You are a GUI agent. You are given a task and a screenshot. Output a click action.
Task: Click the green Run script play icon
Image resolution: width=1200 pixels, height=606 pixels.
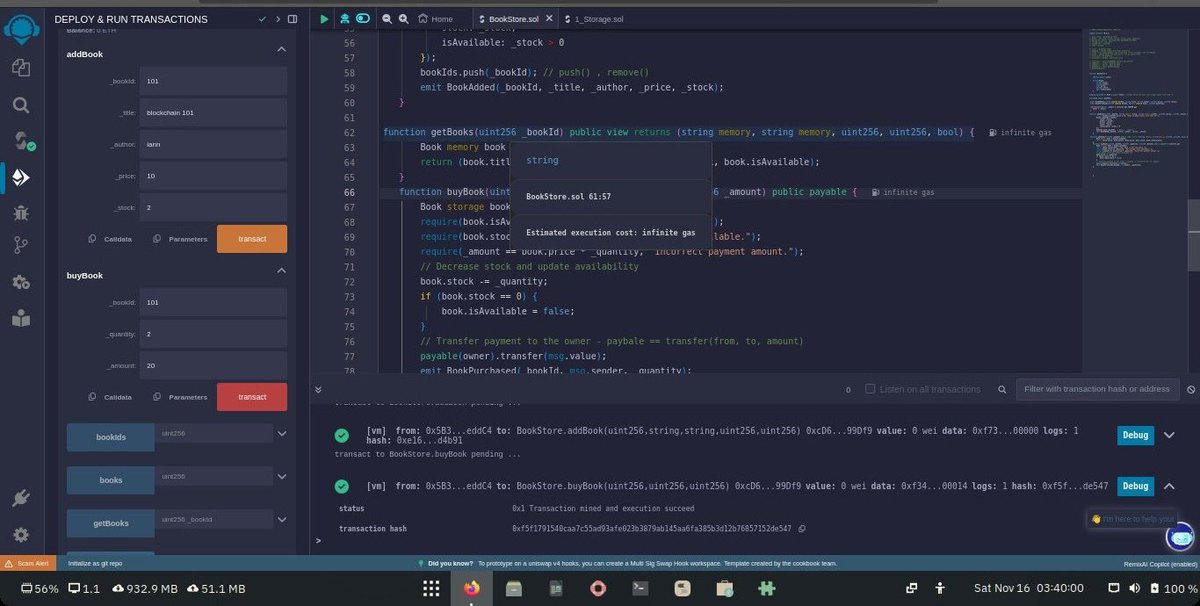pyautogui.click(x=324, y=19)
